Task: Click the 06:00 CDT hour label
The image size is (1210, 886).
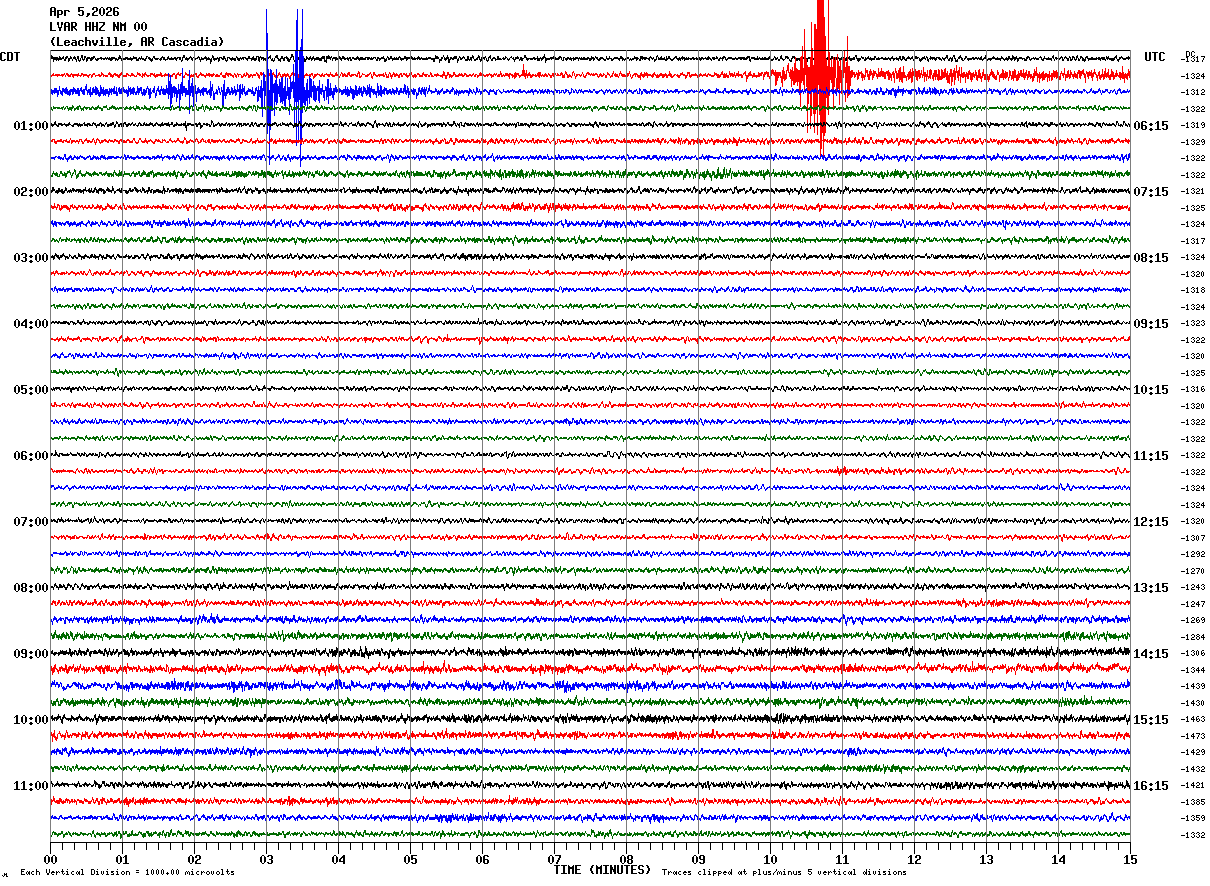Action: point(31,455)
